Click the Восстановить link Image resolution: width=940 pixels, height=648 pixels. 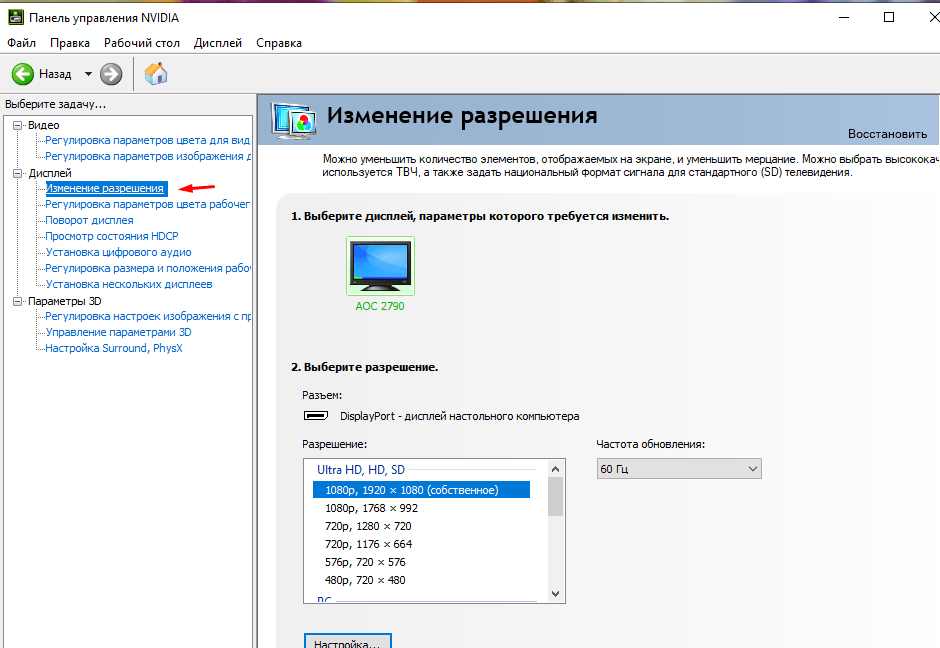point(887,134)
